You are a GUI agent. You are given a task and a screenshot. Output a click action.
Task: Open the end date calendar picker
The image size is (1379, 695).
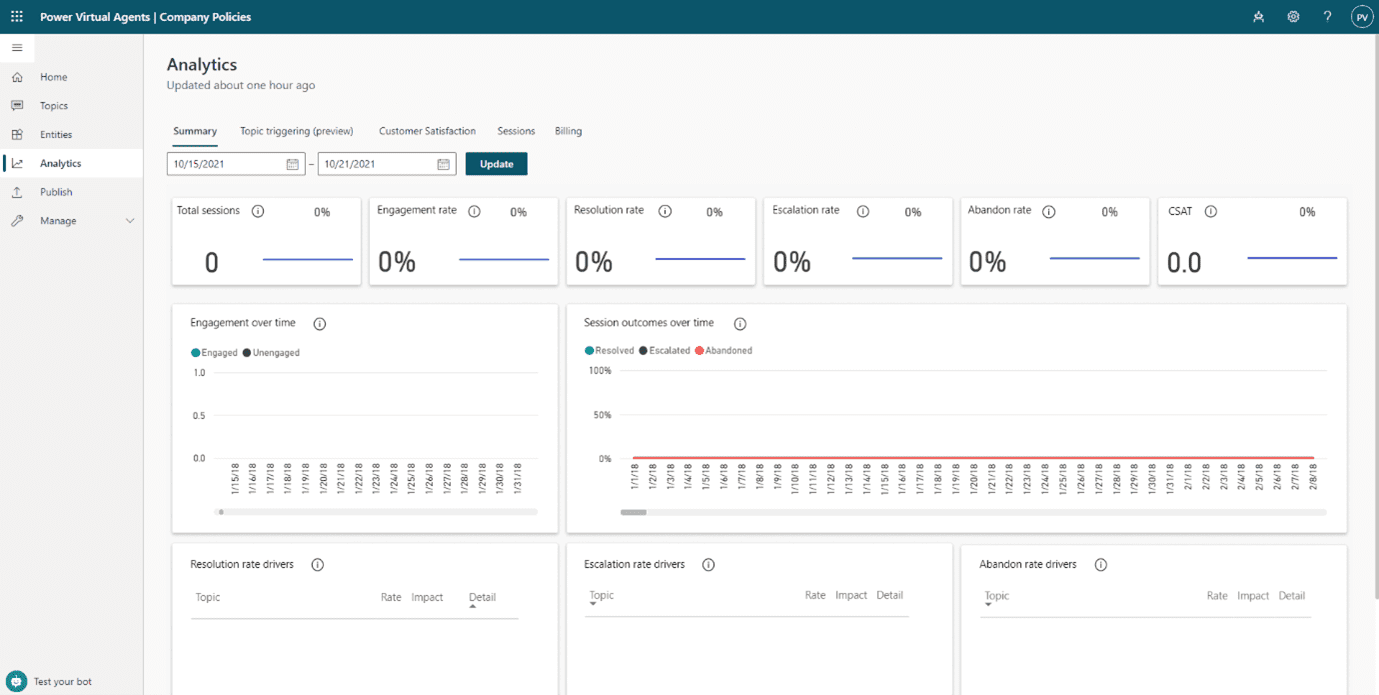444,164
